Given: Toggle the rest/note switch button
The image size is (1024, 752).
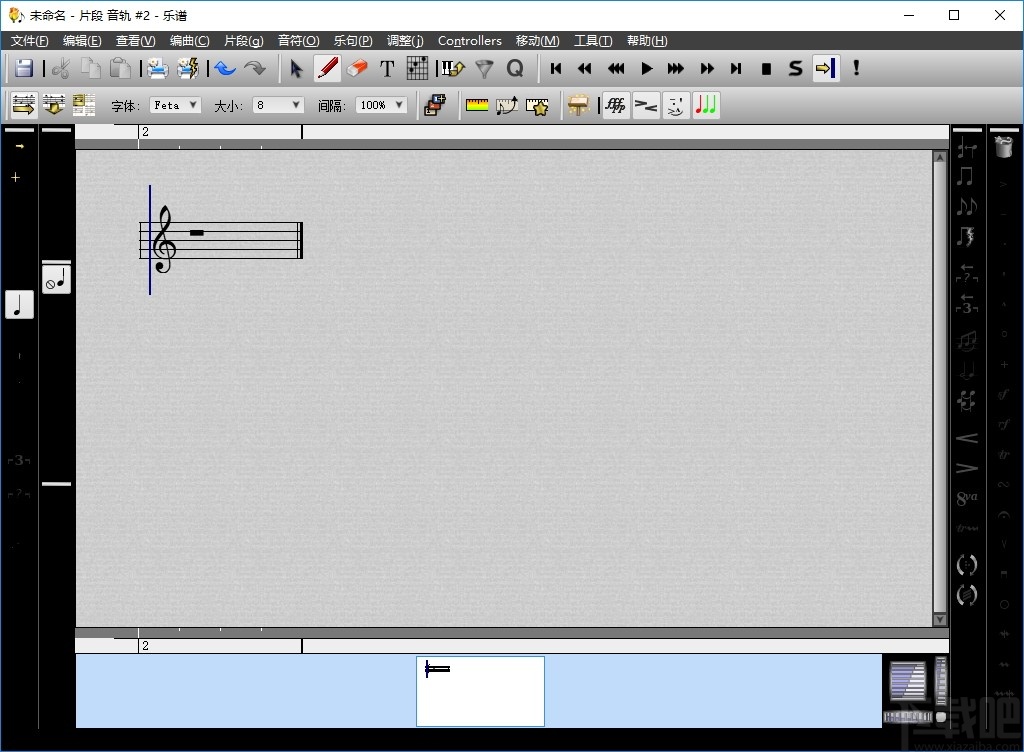Looking at the screenshot, I should [x=57, y=279].
